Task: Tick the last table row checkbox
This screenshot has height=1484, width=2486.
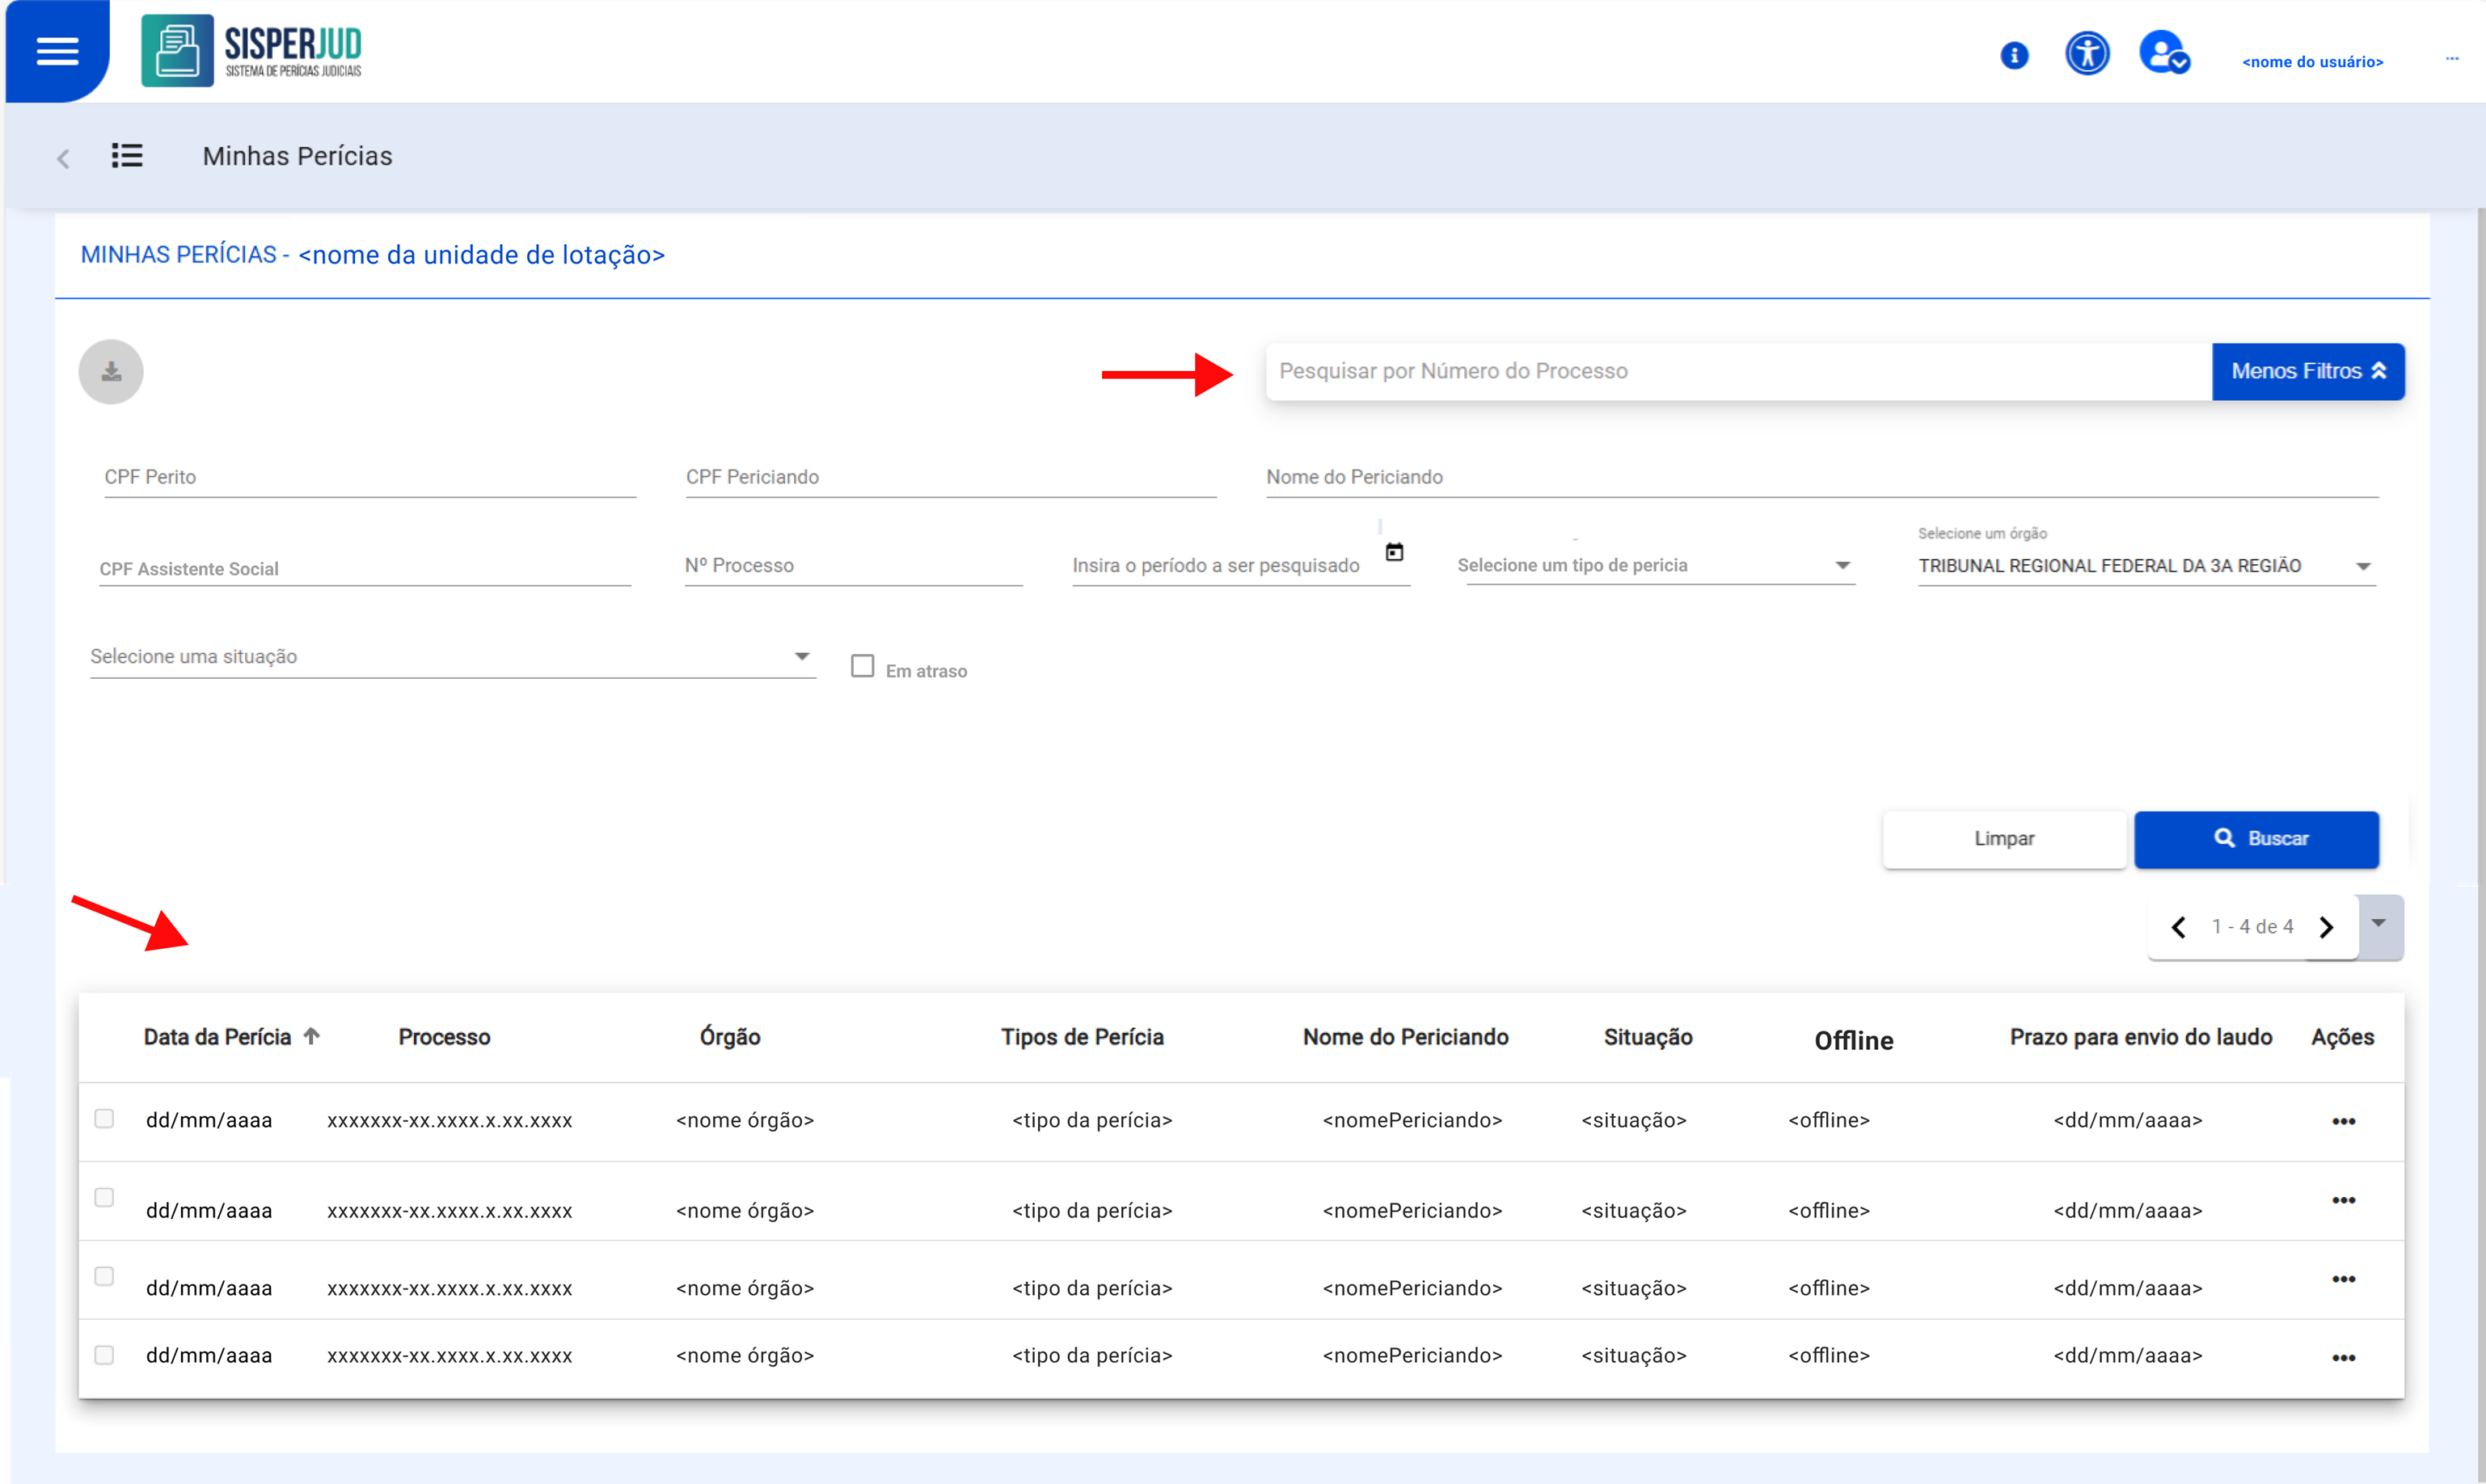Action: pos(104,1354)
